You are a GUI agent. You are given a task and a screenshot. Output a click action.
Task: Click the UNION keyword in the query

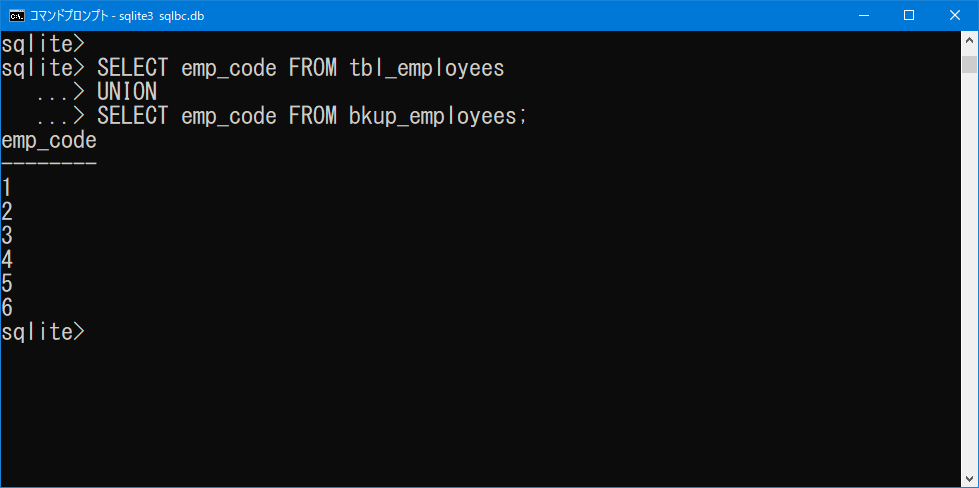click(x=127, y=92)
